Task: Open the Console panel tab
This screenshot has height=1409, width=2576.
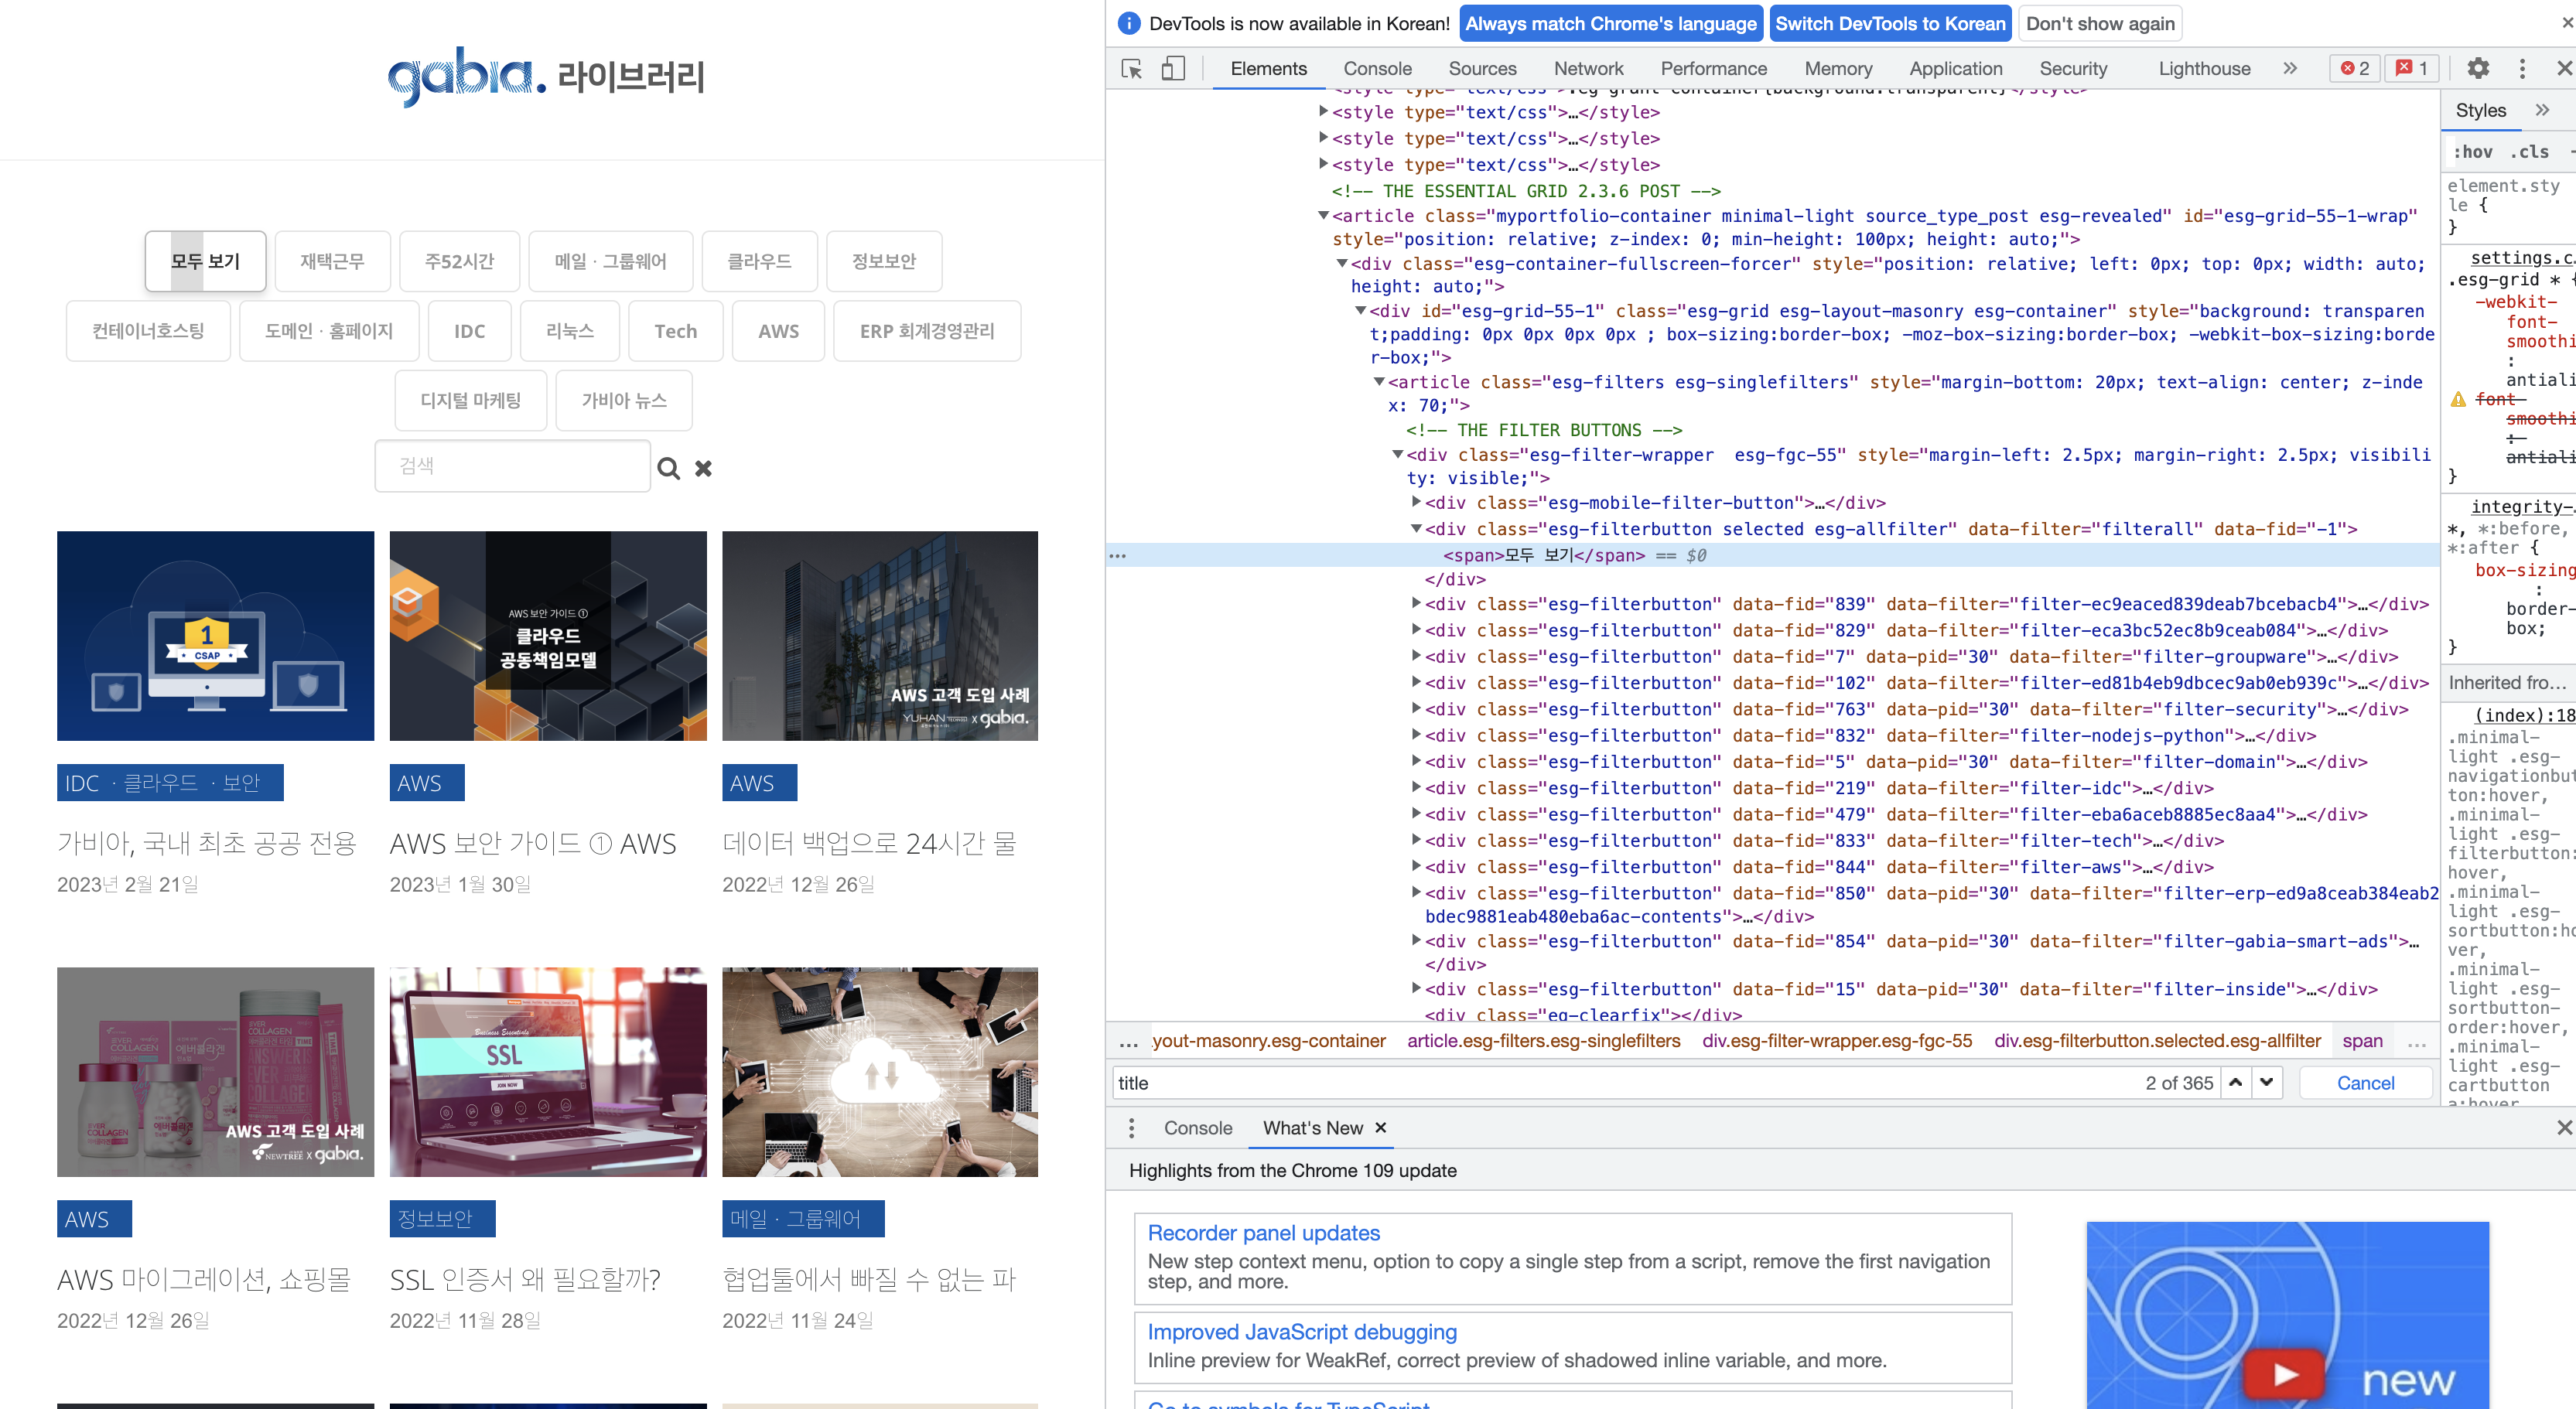Action: (x=1377, y=69)
